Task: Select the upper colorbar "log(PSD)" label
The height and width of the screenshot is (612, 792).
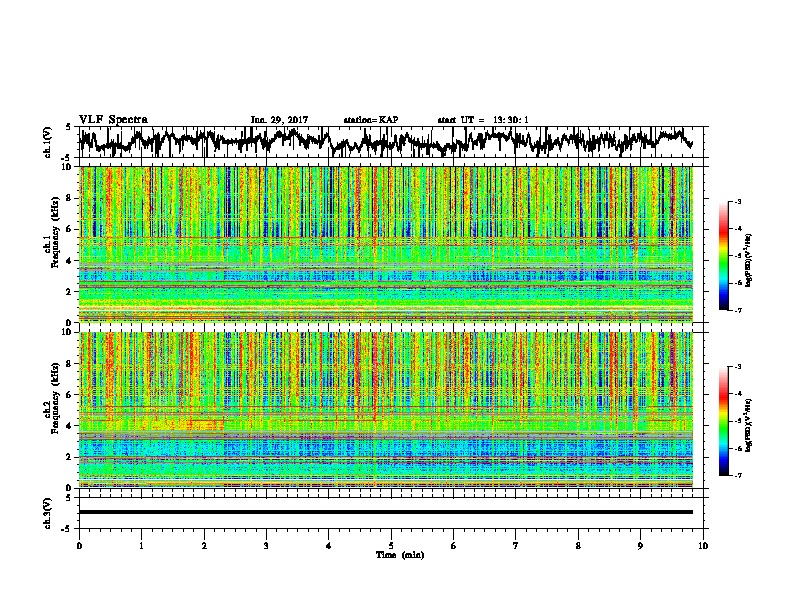Action: coord(749,260)
